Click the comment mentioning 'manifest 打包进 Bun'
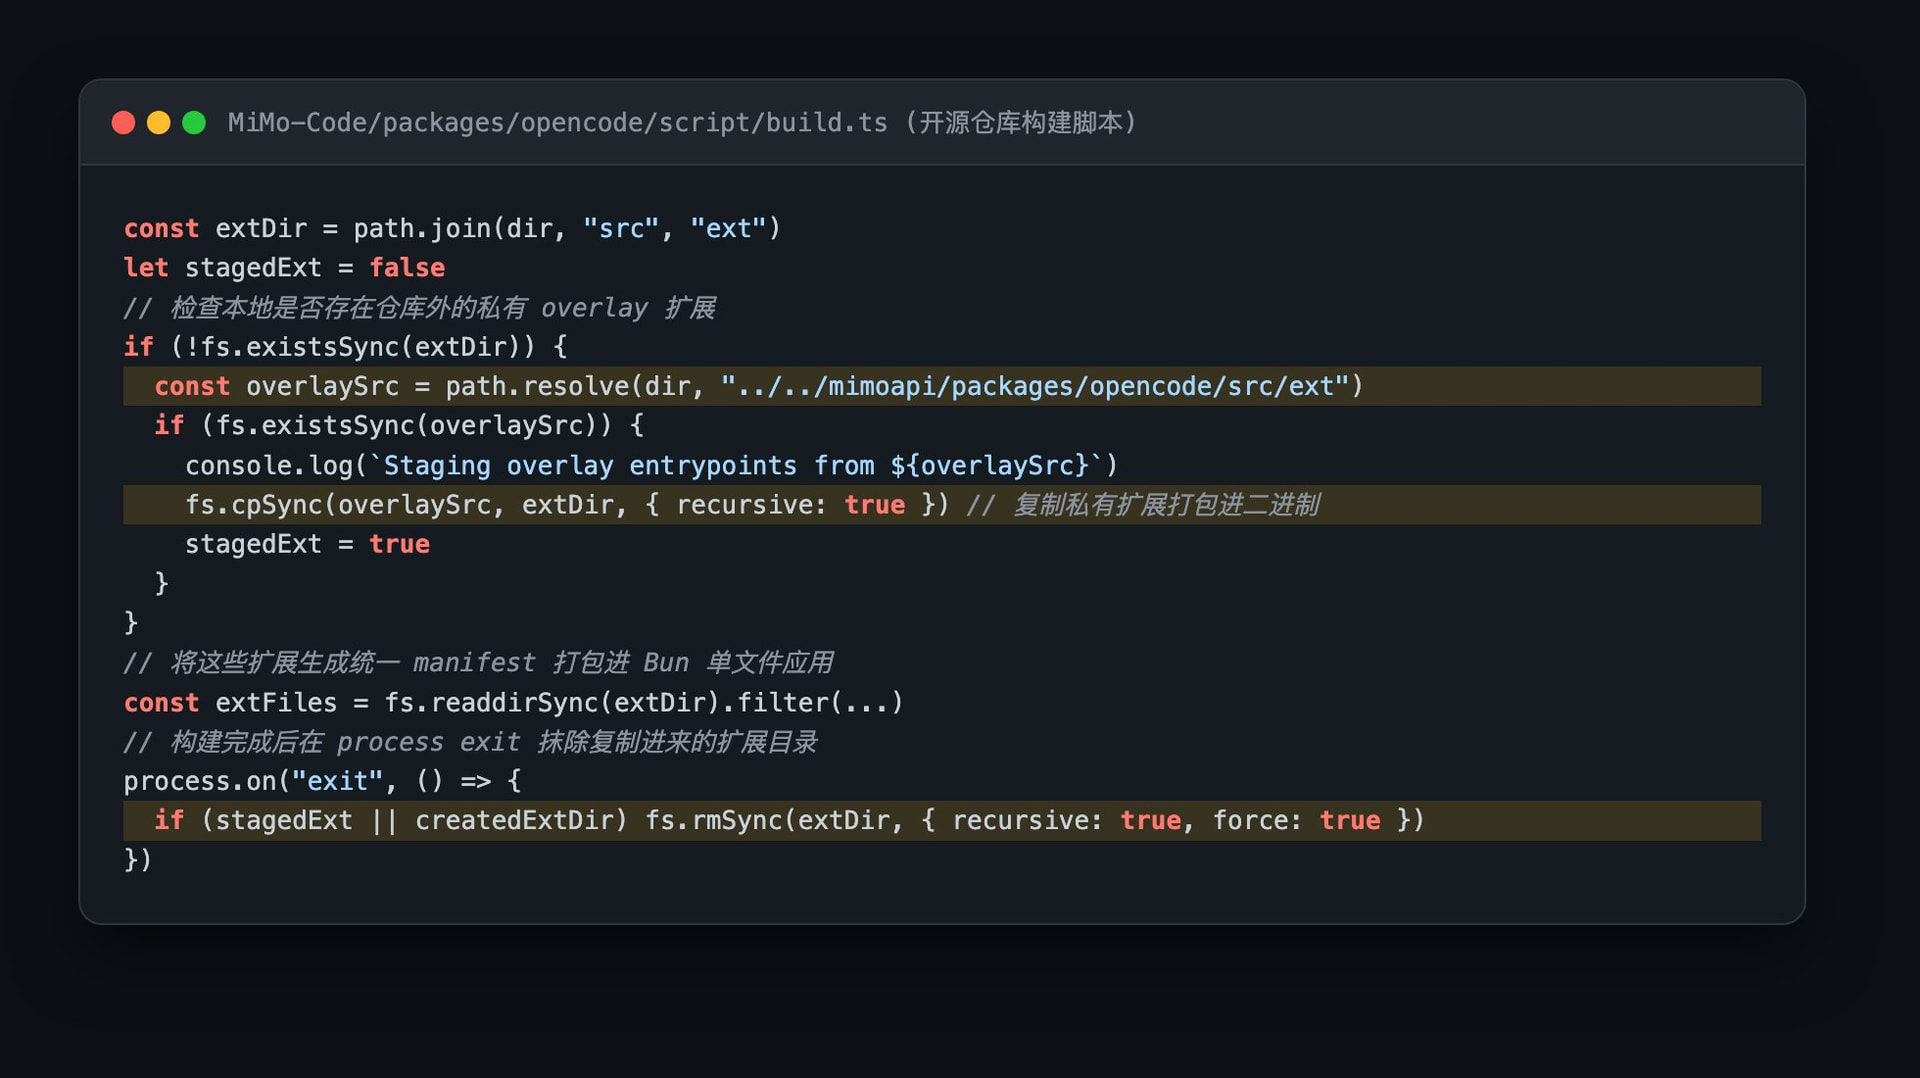1920x1078 pixels. (x=478, y=663)
